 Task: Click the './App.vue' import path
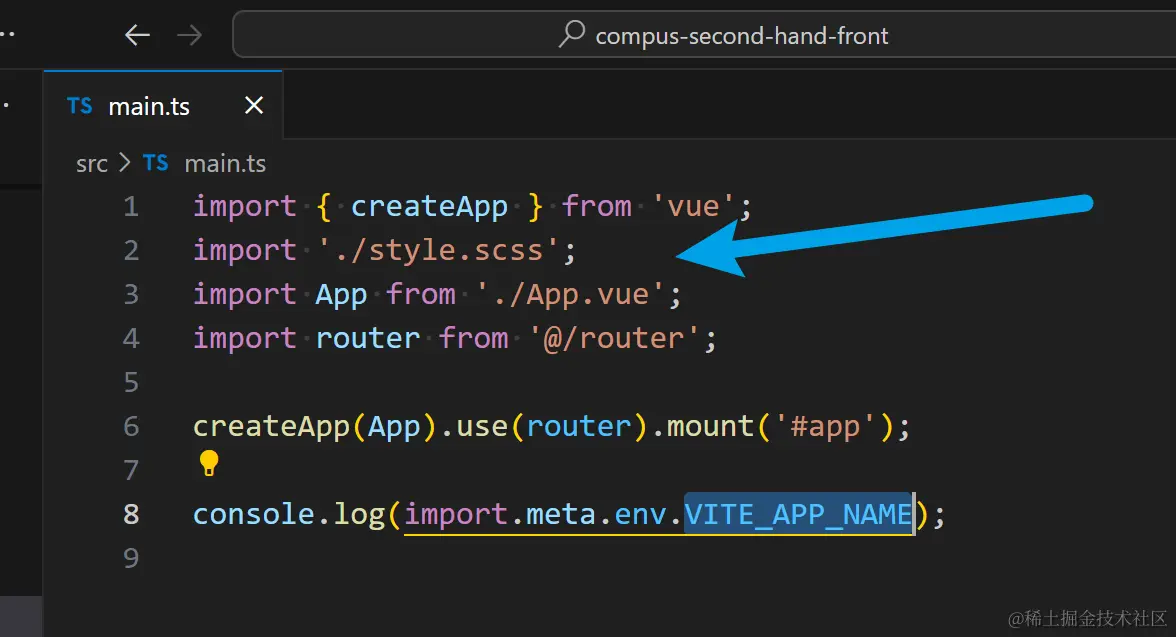coord(570,294)
